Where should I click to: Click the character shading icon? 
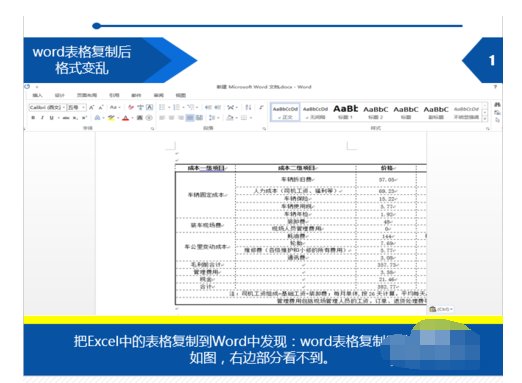140,118
